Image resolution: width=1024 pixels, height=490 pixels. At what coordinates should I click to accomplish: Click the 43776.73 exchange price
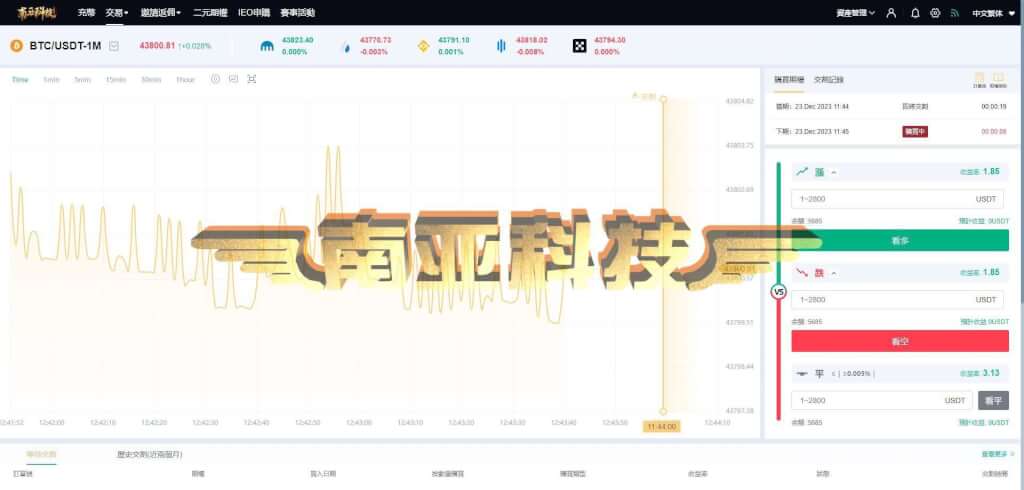coord(376,41)
